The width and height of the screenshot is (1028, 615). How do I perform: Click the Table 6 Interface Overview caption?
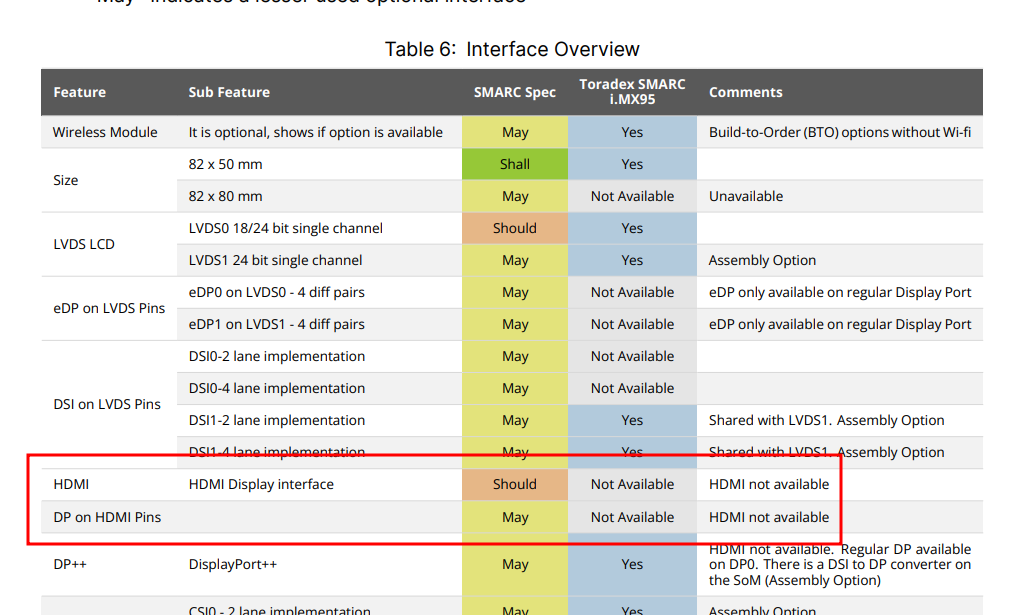(512, 49)
